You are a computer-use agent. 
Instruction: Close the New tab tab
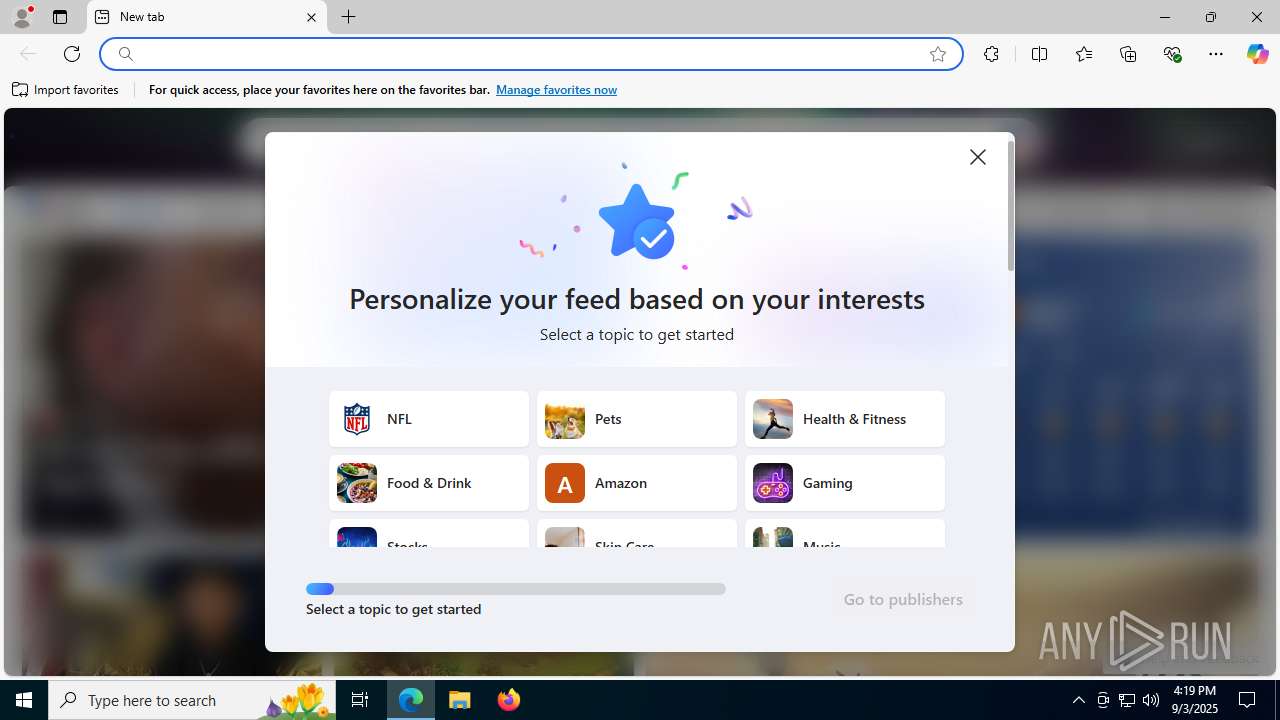tap(311, 17)
